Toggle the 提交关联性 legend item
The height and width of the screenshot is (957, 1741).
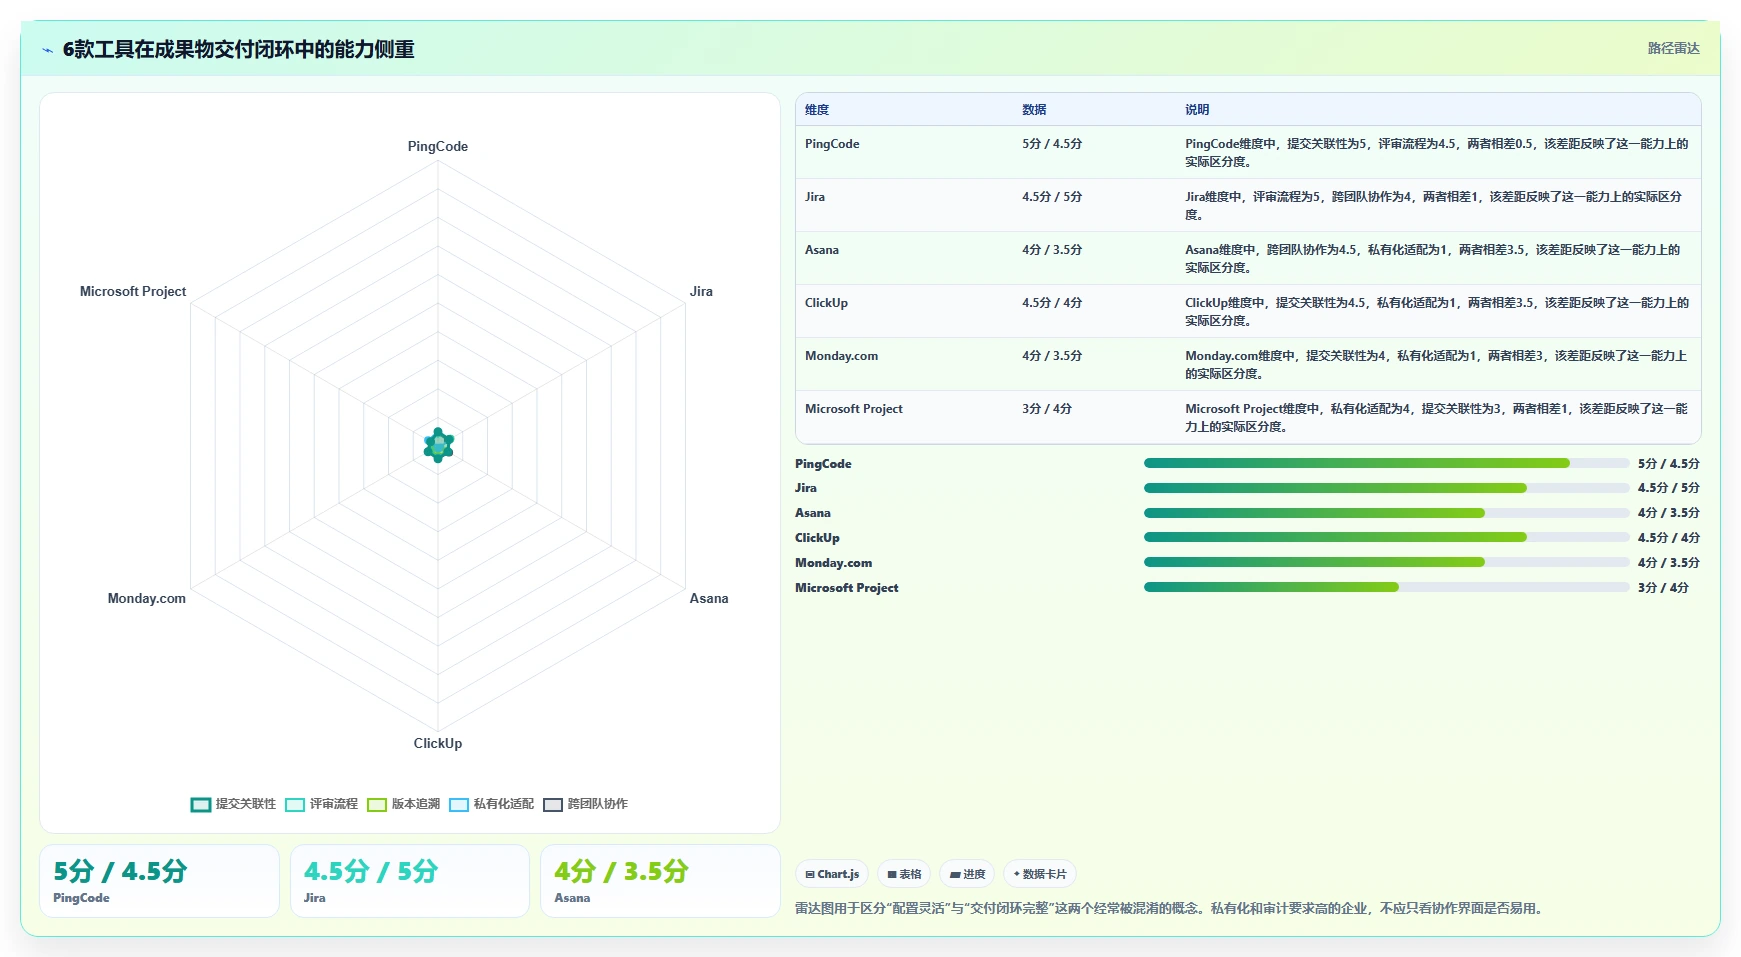[x=233, y=804]
